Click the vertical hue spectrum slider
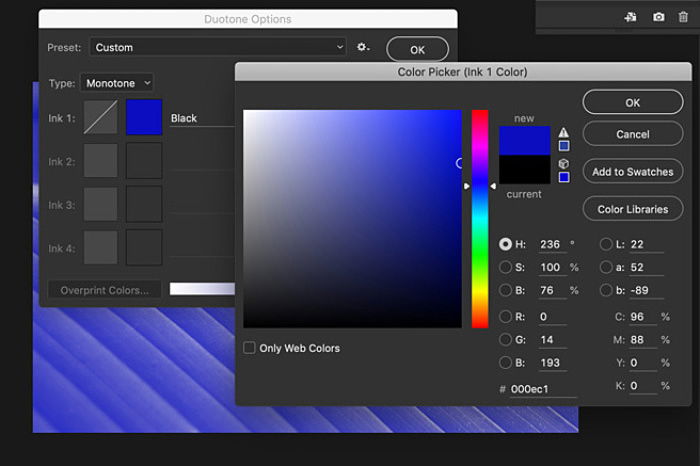The width and height of the screenshot is (700, 466). point(480,218)
